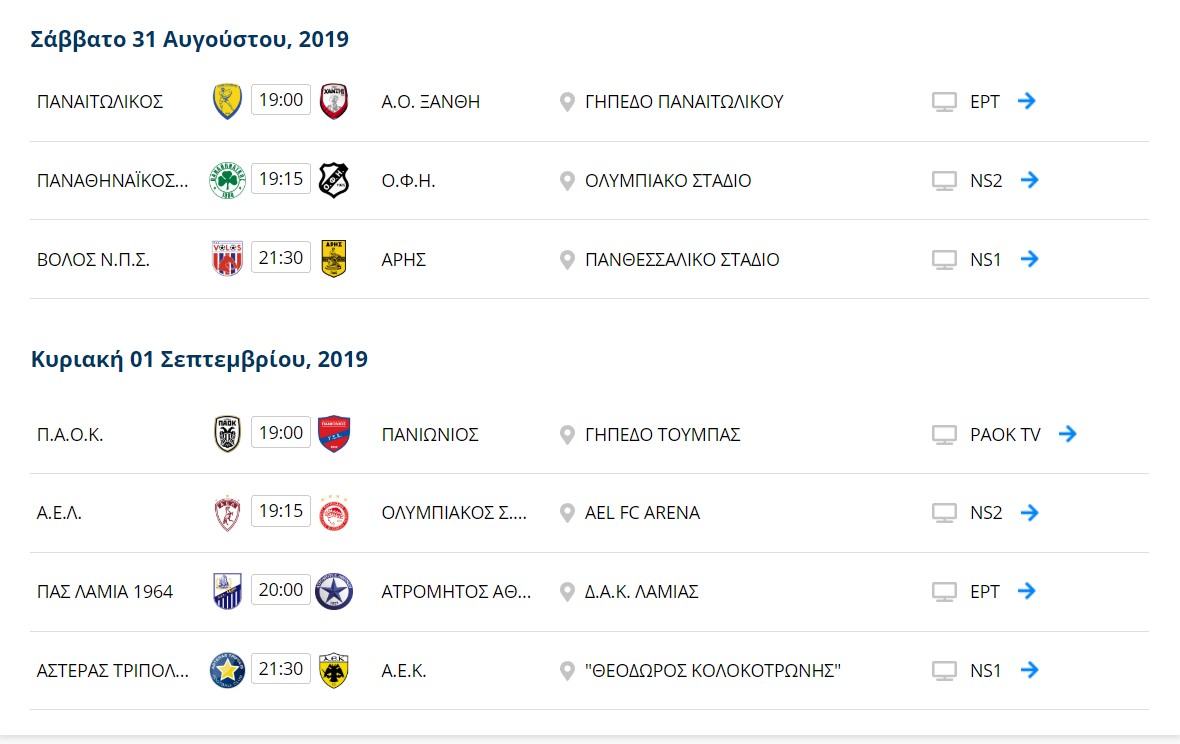
Task: Click the O.Φ.H. black and white crest
Action: 333,181
